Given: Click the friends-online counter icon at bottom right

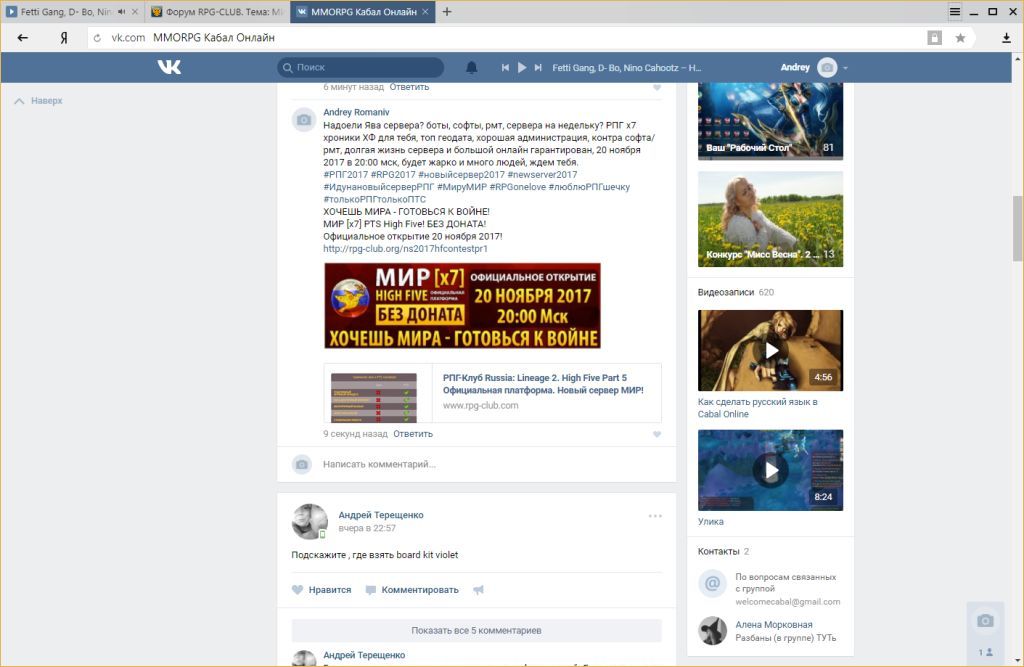Looking at the screenshot, I should click(x=985, y=652).
